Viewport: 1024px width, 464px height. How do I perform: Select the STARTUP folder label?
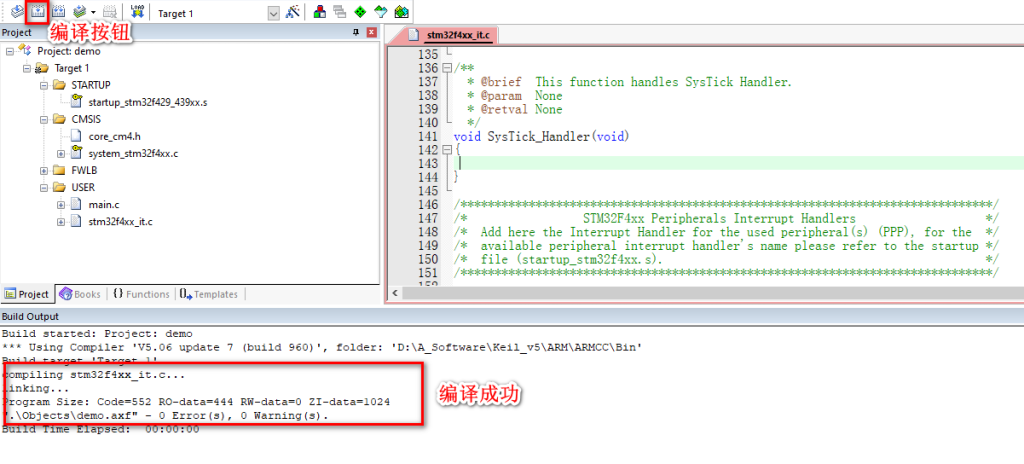(91, 85)
